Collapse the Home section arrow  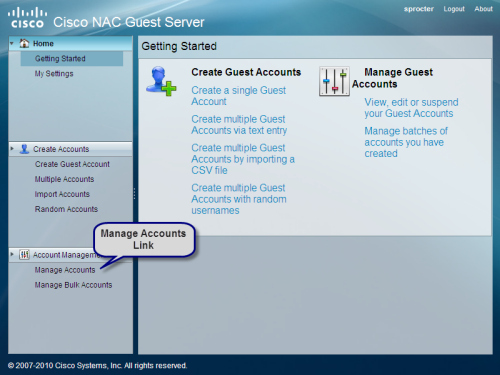point(12,43)
